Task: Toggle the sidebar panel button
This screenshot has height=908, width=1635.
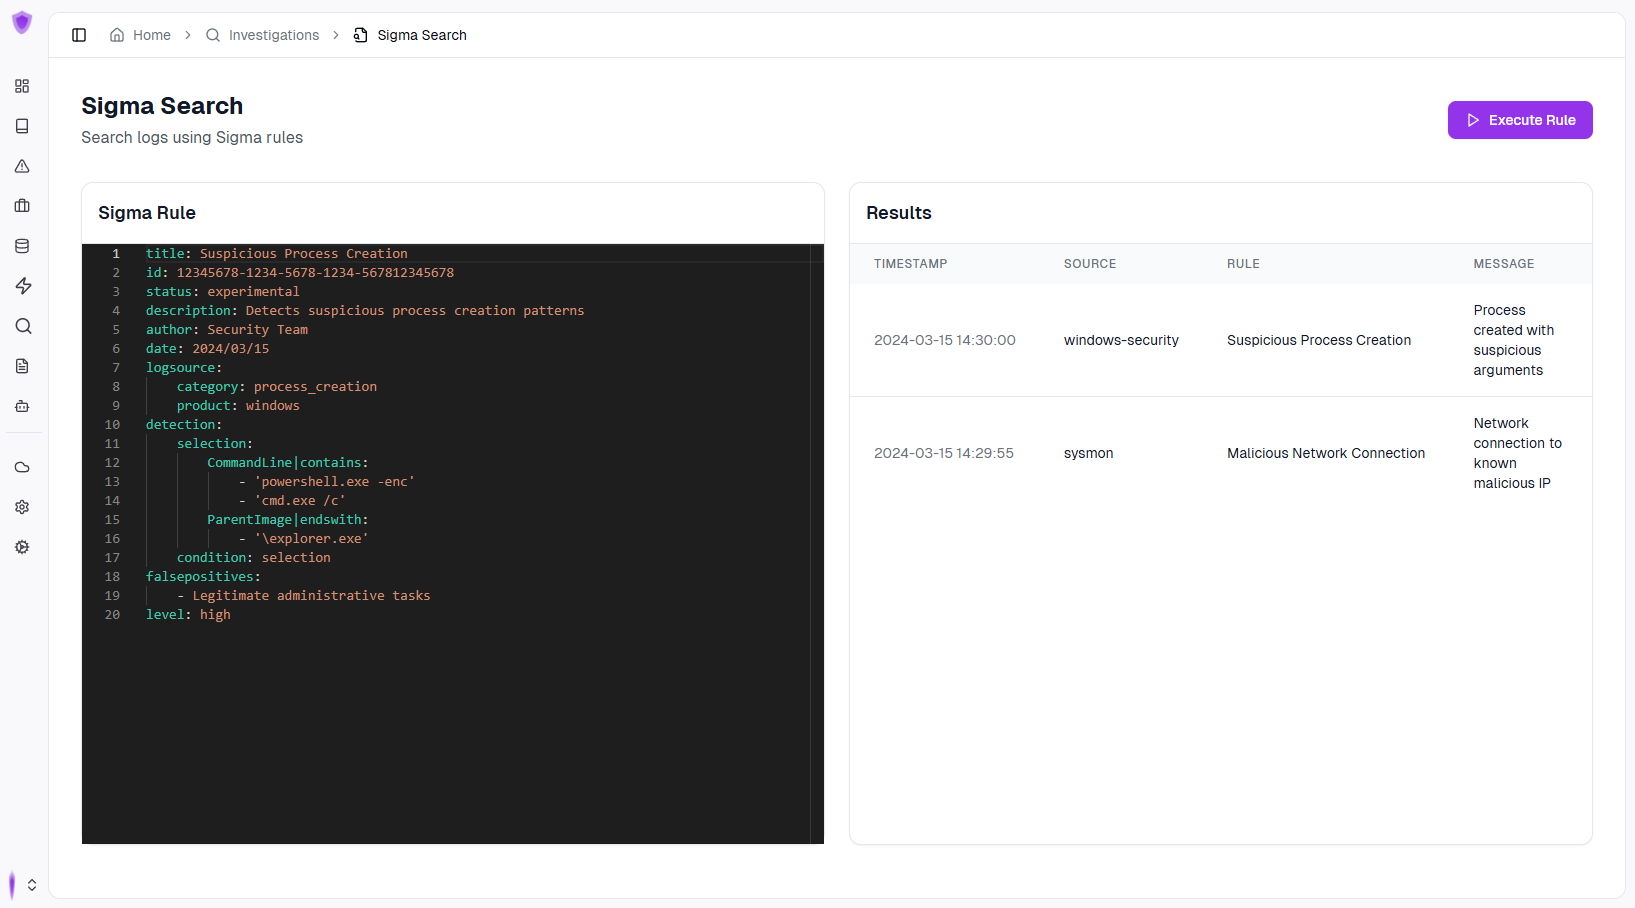Action: (x=79, y=35)
